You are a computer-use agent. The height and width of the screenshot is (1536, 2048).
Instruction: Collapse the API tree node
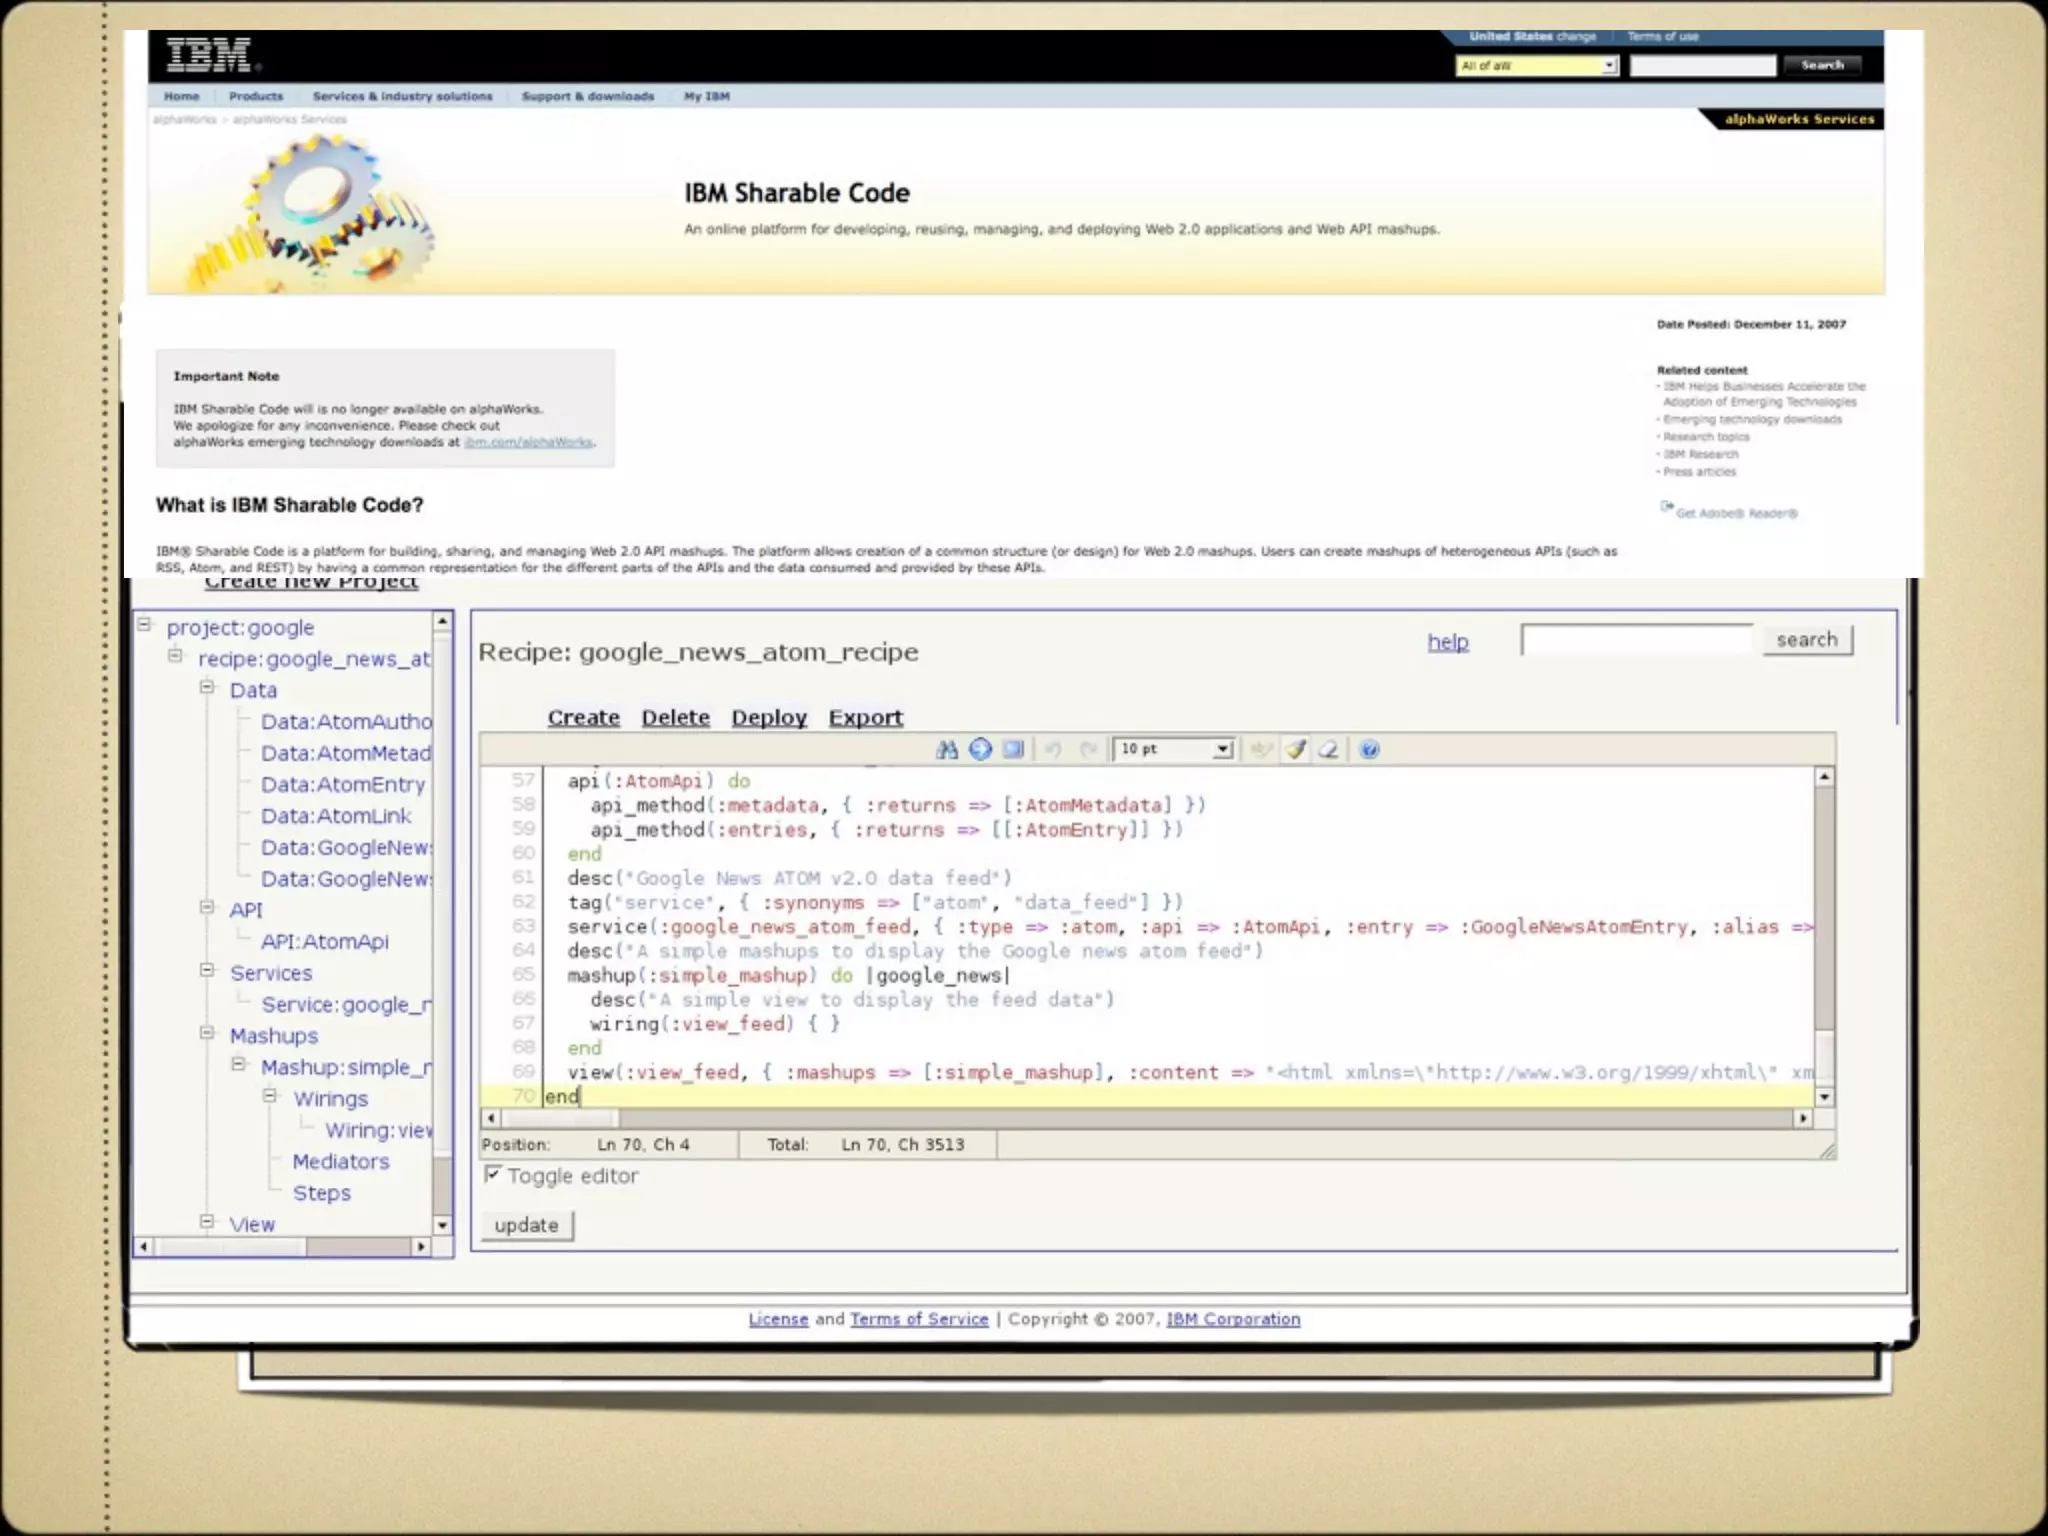[207, 907]
